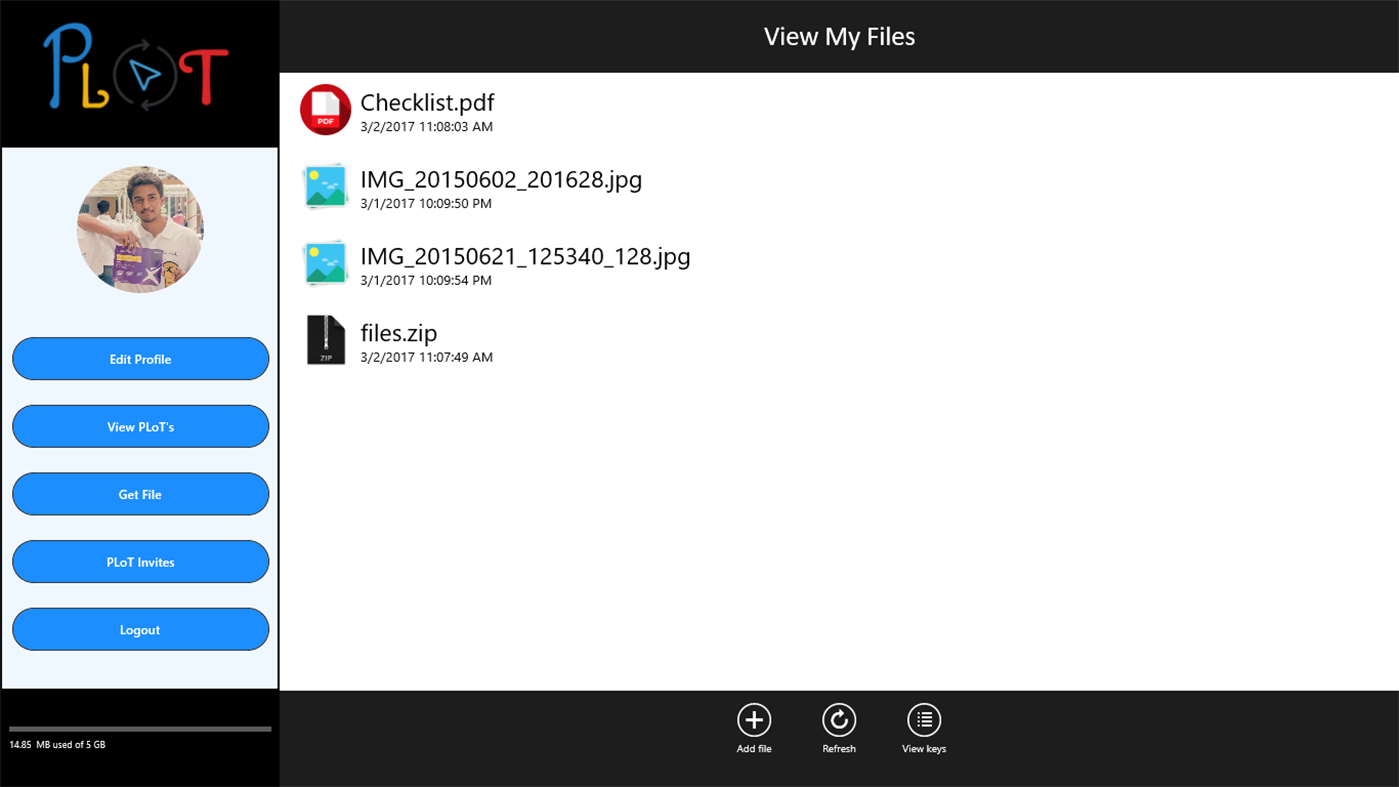Open the View keys list icon
Viewport: 1399px width, 787px height.
(x=924, y=720)
